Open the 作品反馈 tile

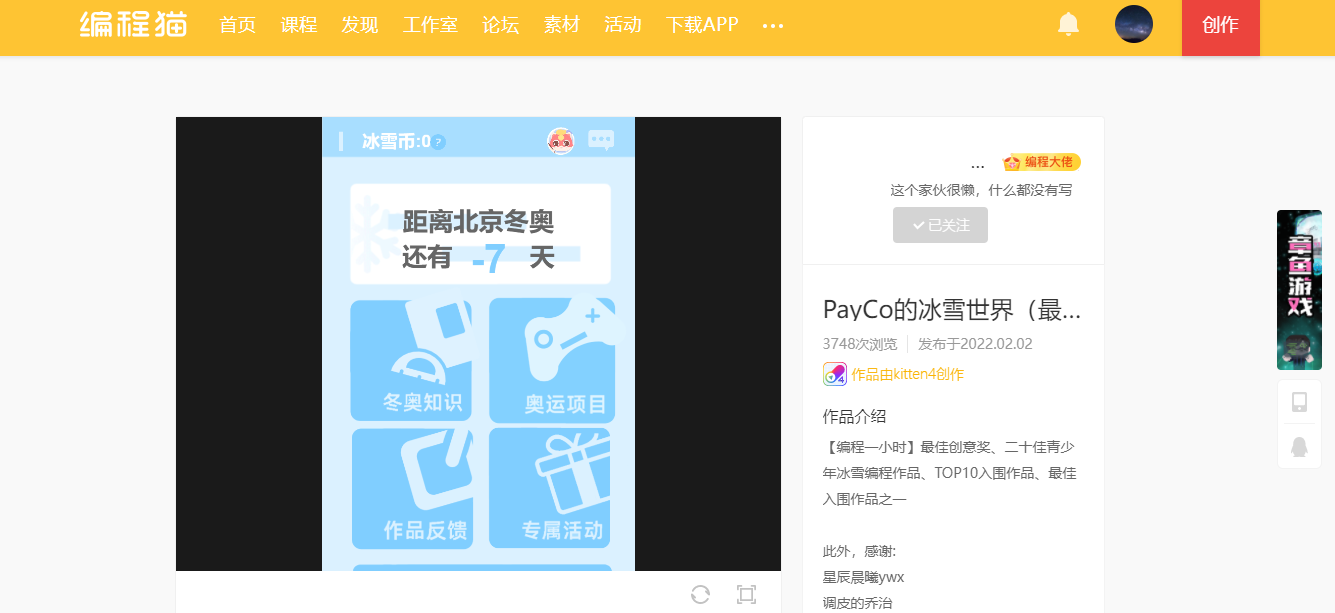coord(412,488)
